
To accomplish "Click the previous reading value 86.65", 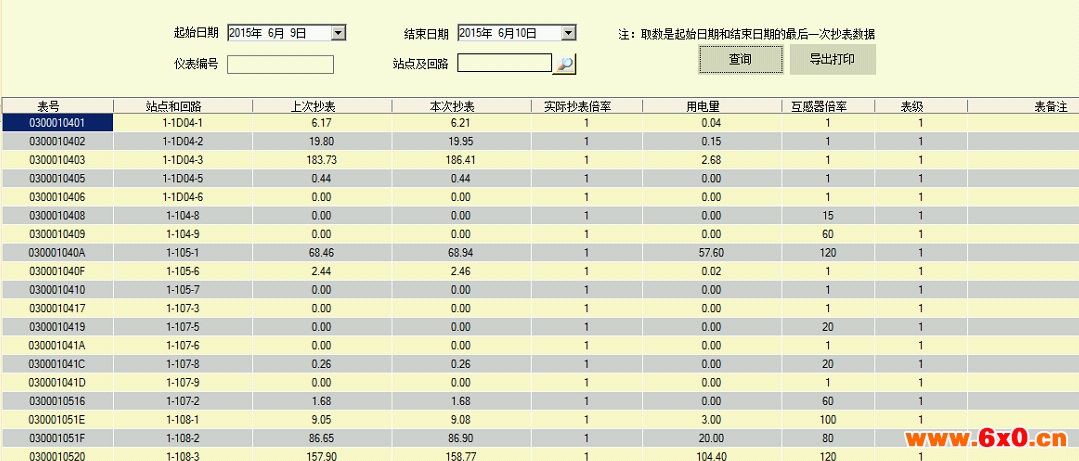I will [322, 438].
